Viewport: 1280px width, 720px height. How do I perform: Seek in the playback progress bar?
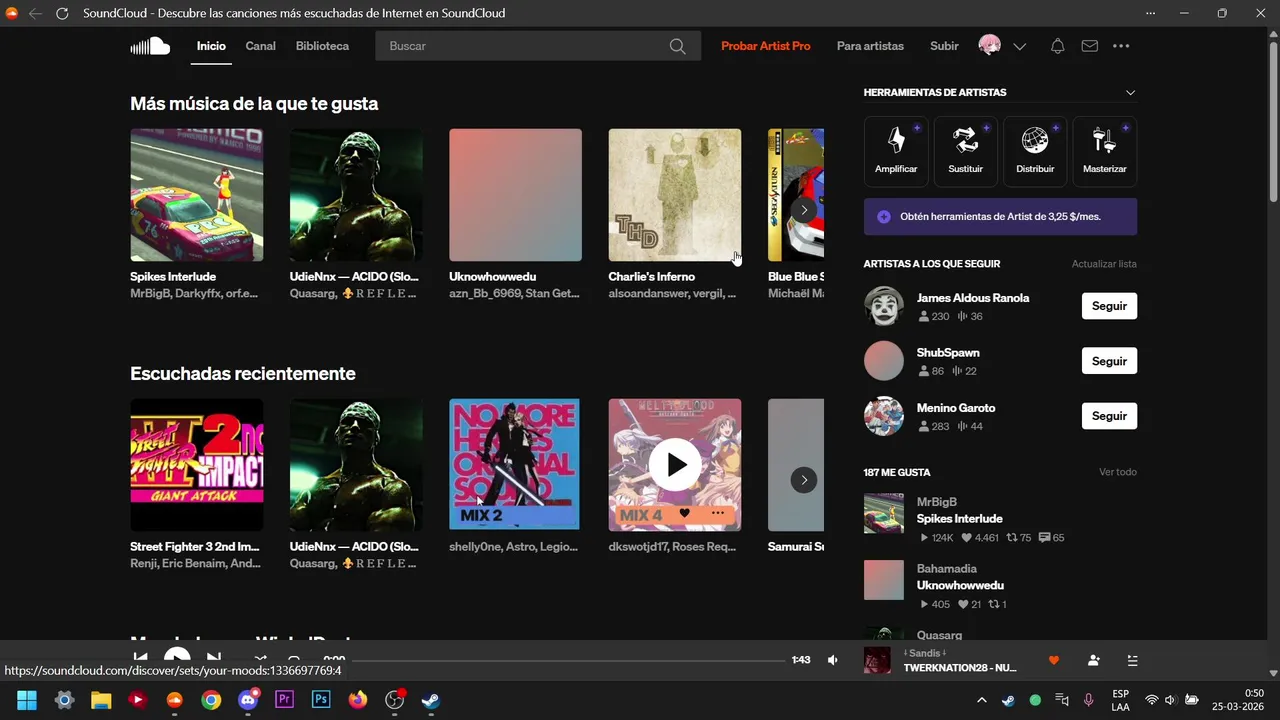point(568,660)
